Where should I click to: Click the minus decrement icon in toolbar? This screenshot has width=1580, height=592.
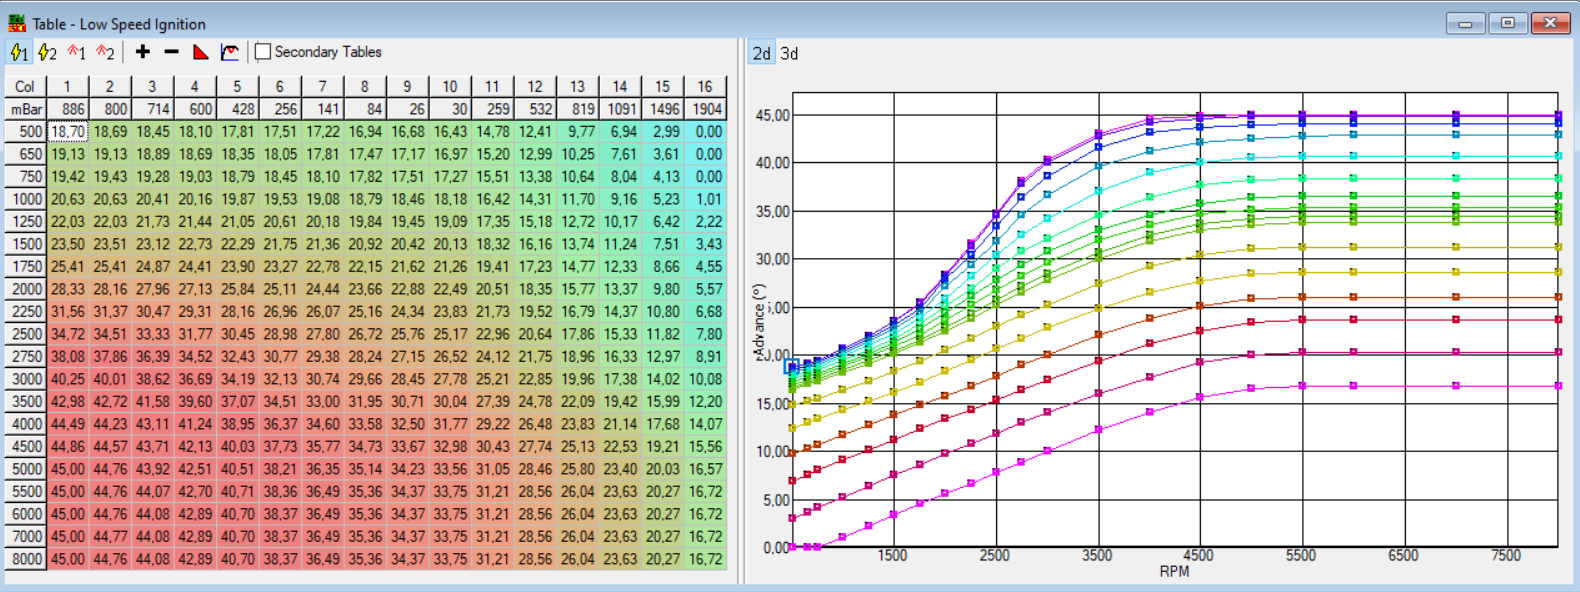coord(171,52)
